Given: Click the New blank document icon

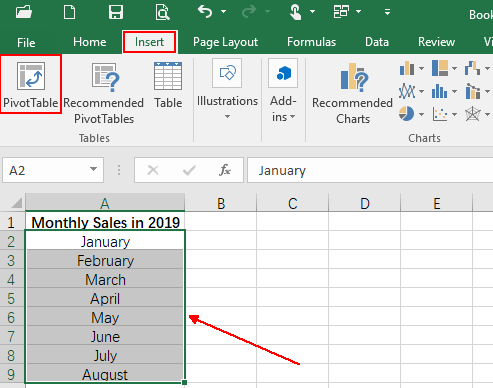Looking at the screenshot, I should [69, 12].
